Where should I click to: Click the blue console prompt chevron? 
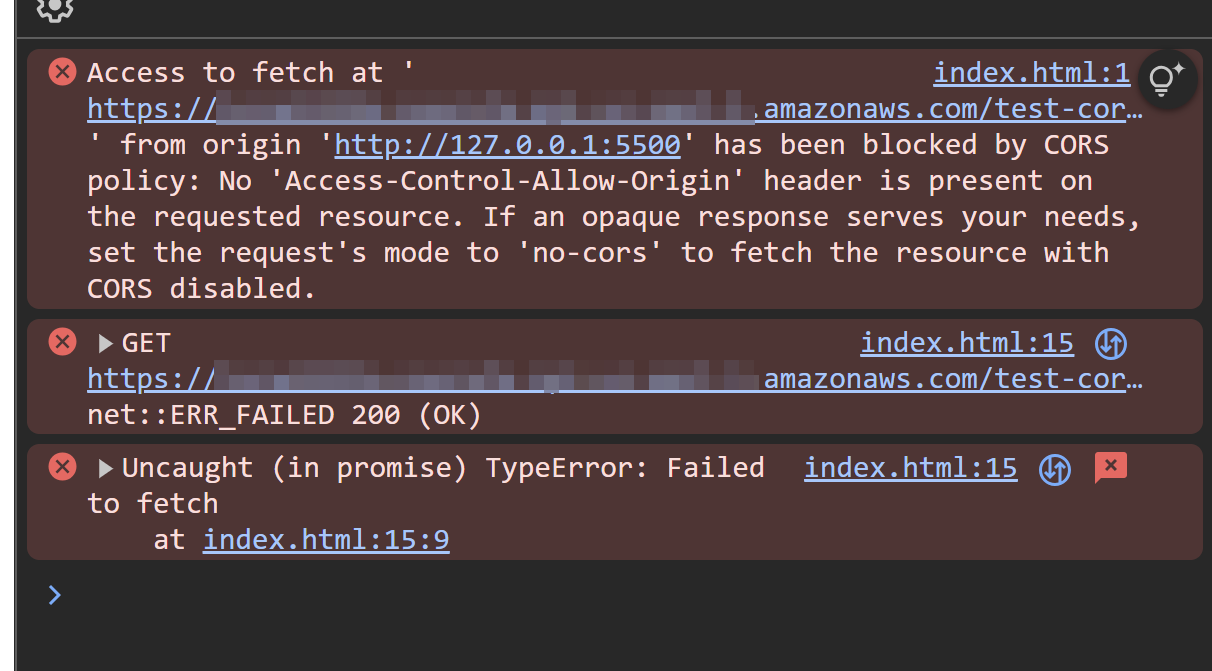pyautogui.click(x=55, y=596)
